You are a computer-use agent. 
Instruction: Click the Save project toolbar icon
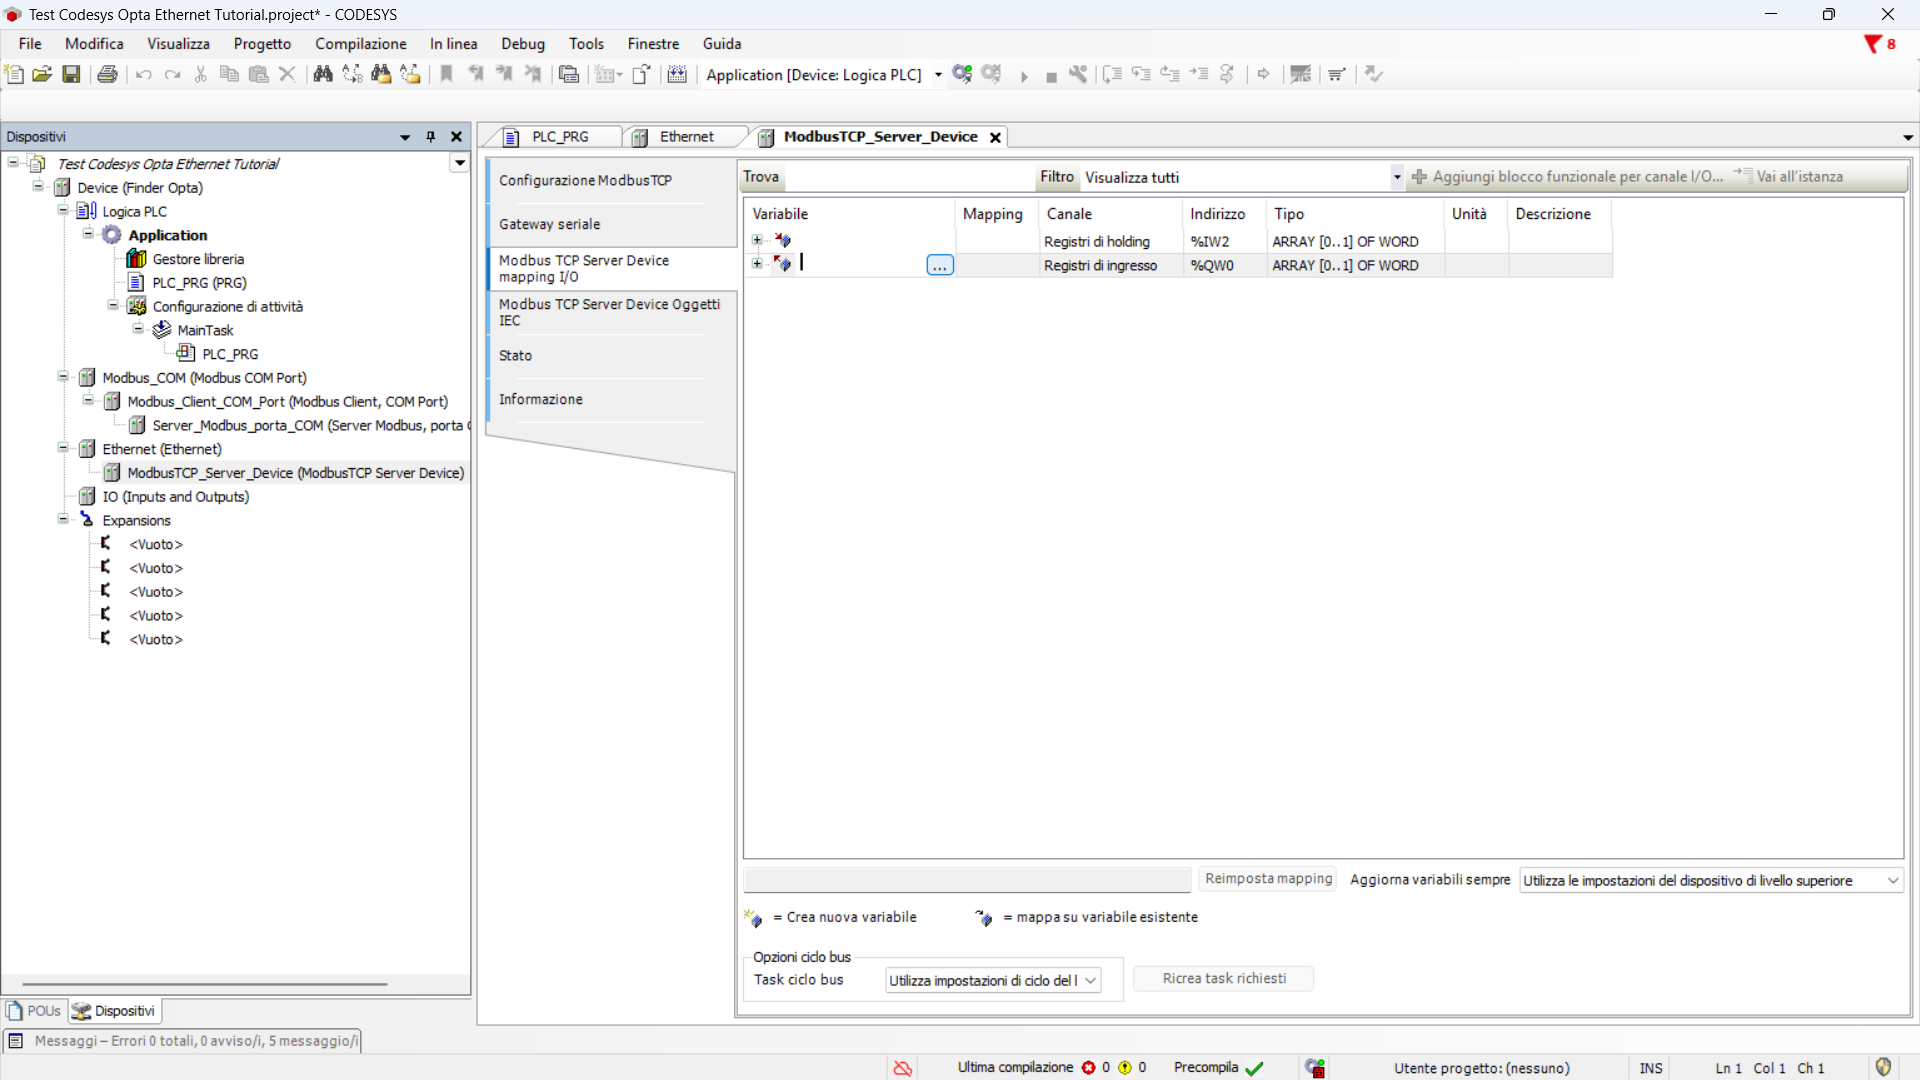pyautogui.click(x=71, y=74)
